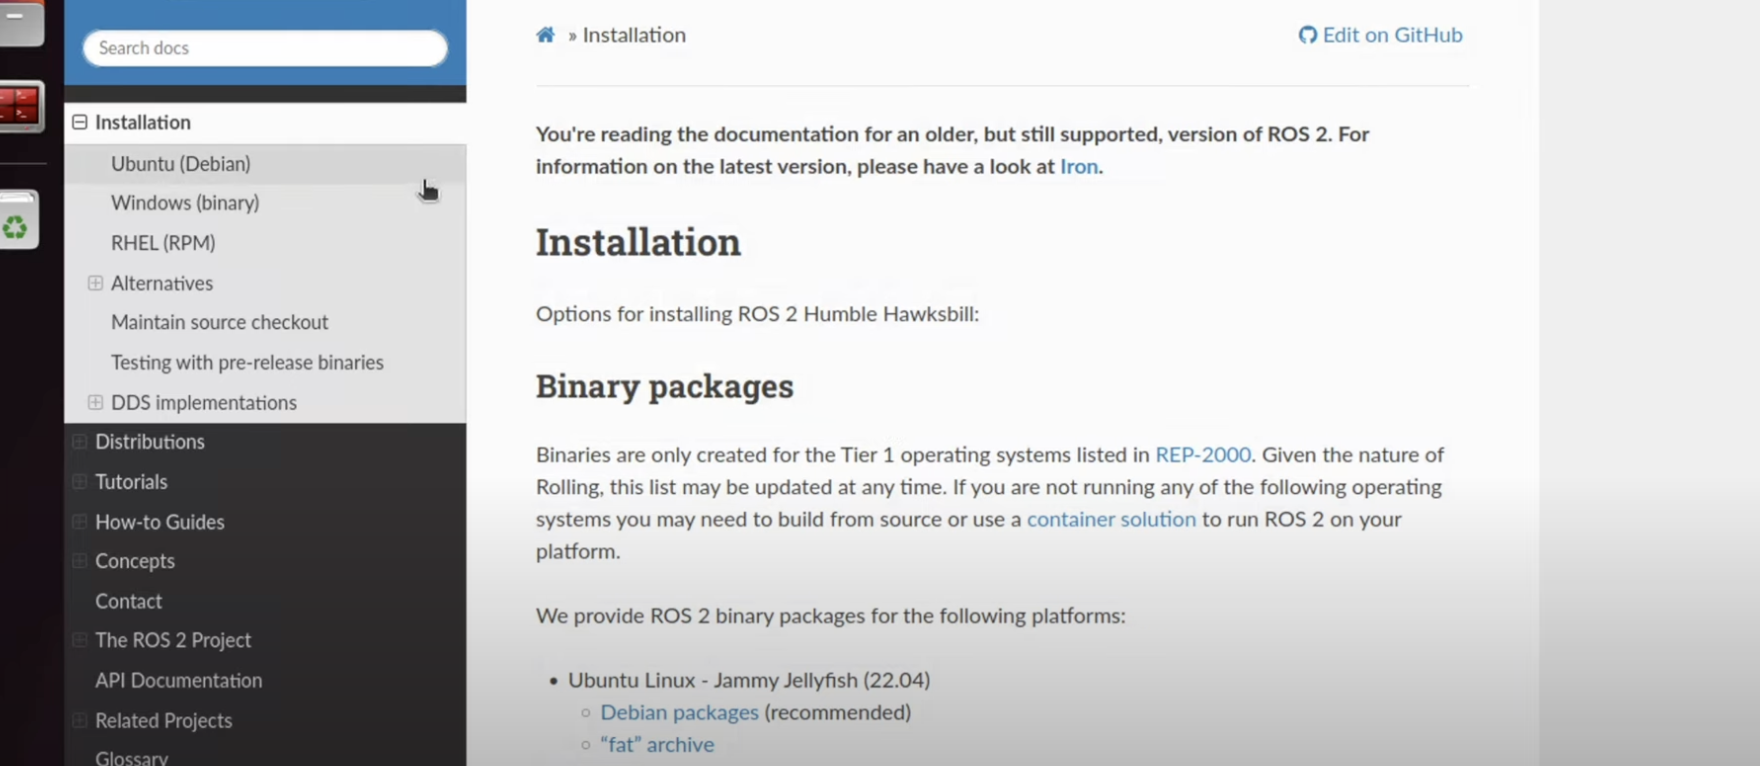This screenshot has height=766, width=1760.
Task: Expand the Alternatives subsection
Action: (95, 283)
